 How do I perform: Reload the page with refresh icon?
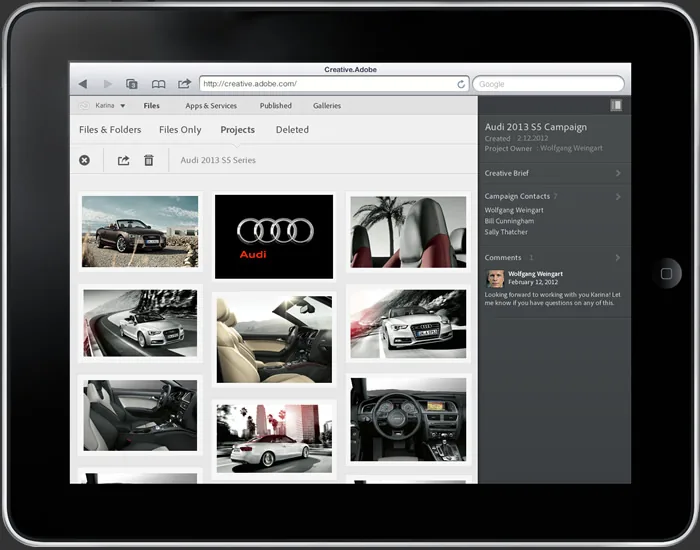[x=461, y=84]
